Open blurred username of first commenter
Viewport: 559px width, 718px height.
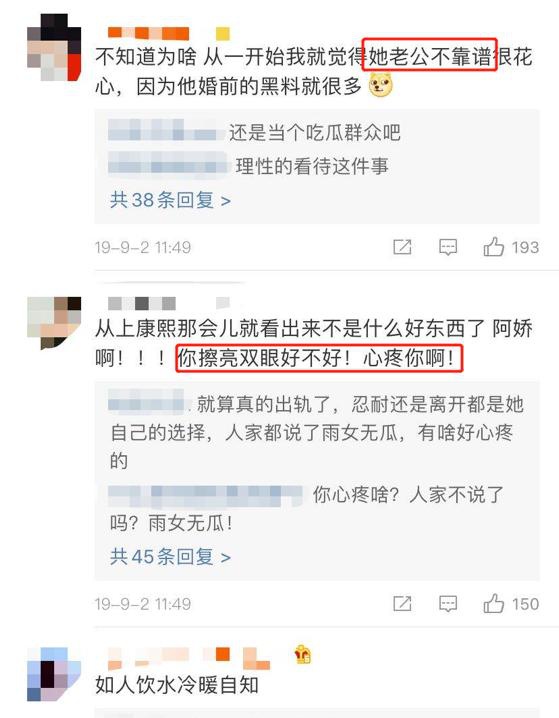(148, 33)
